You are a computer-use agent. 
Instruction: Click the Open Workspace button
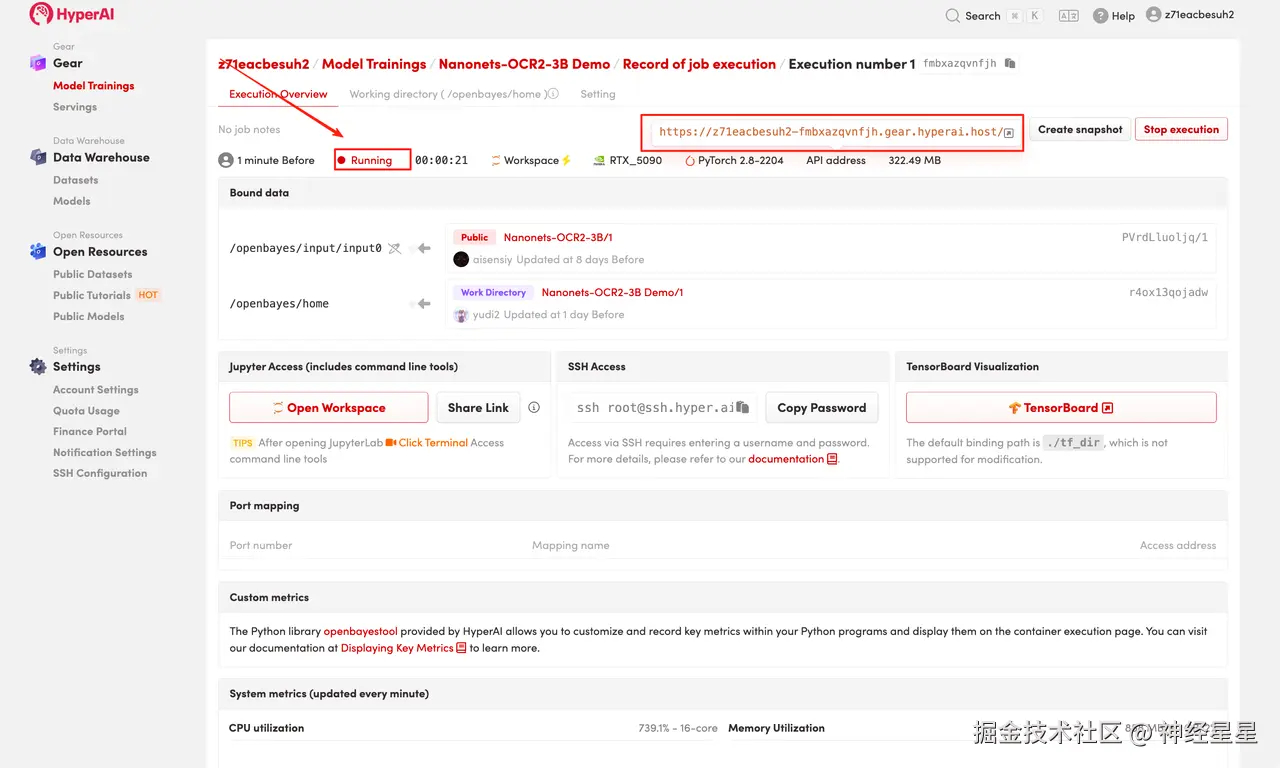coord(329,408)
